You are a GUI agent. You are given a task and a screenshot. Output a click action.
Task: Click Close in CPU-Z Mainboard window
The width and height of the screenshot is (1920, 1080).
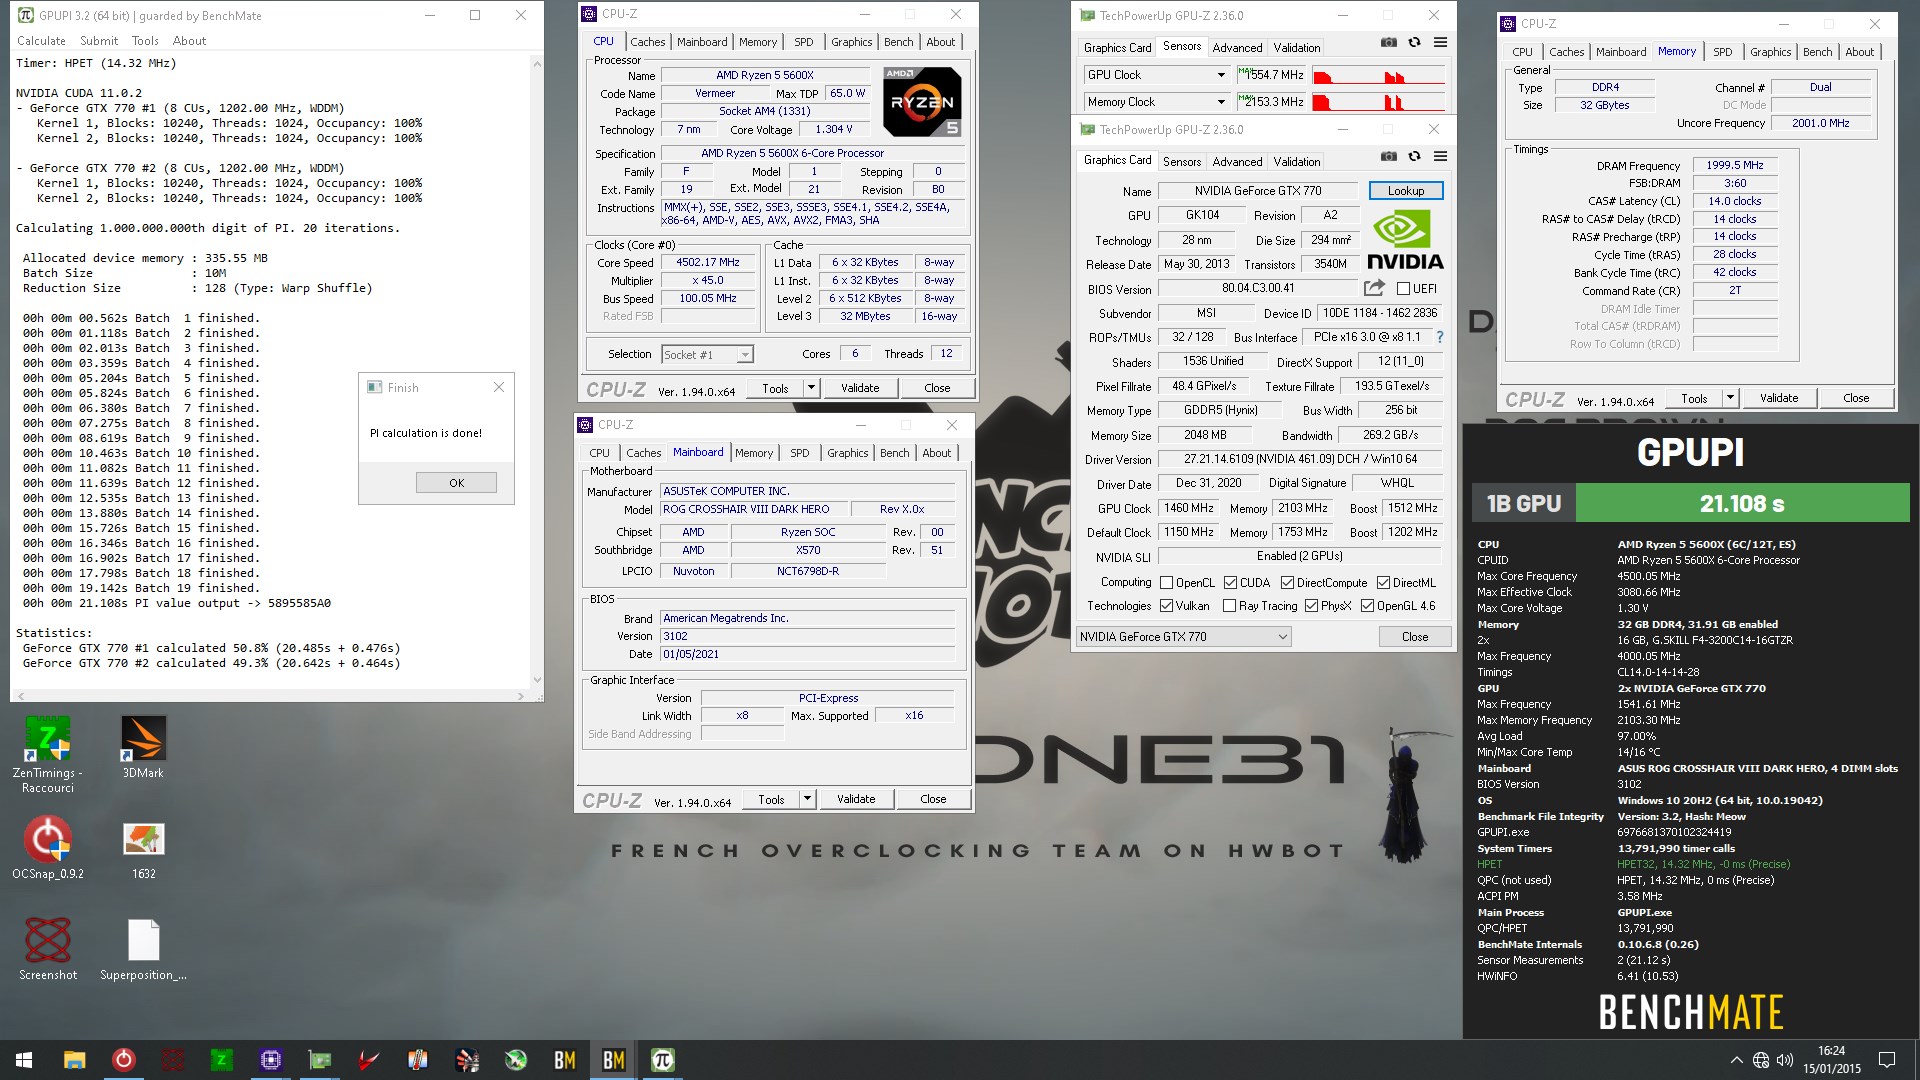pos(933,799)
